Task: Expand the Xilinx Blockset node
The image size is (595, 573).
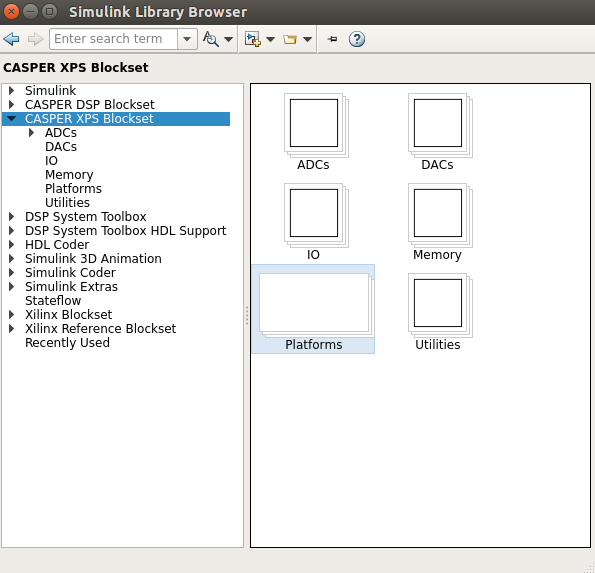Action: point(12,315)
